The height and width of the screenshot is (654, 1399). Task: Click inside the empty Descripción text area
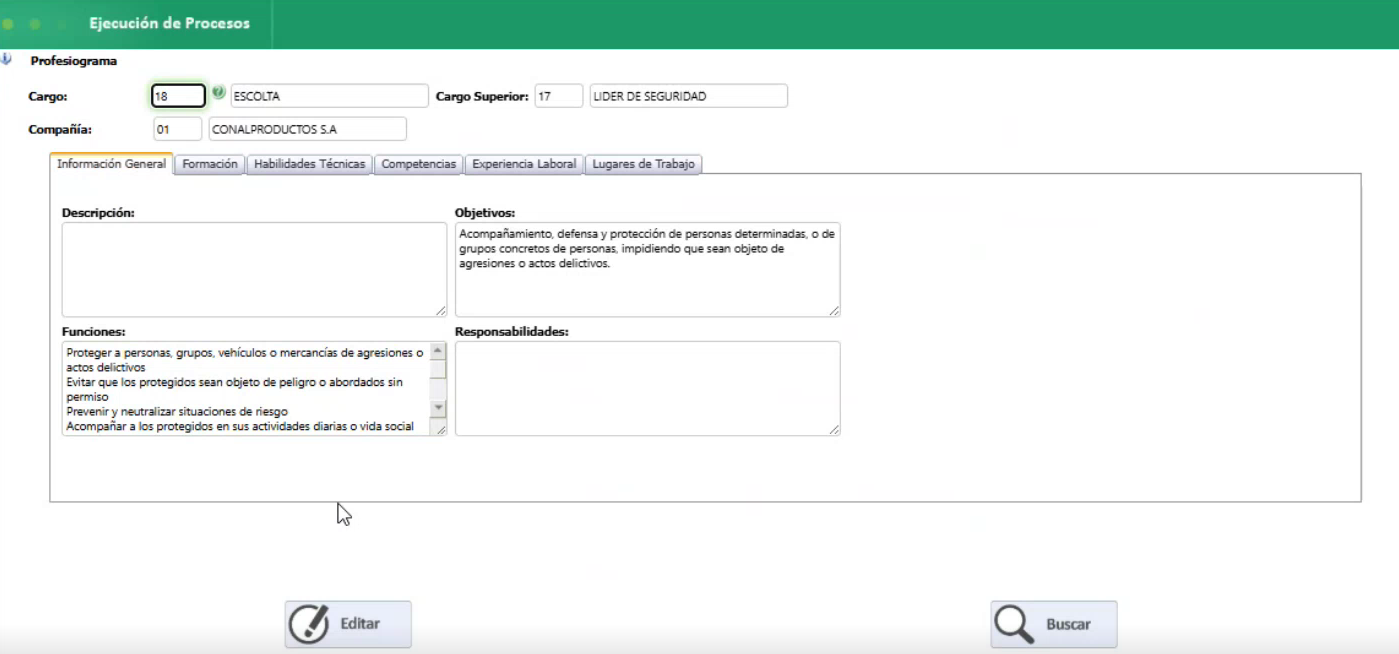coord(254,270)
